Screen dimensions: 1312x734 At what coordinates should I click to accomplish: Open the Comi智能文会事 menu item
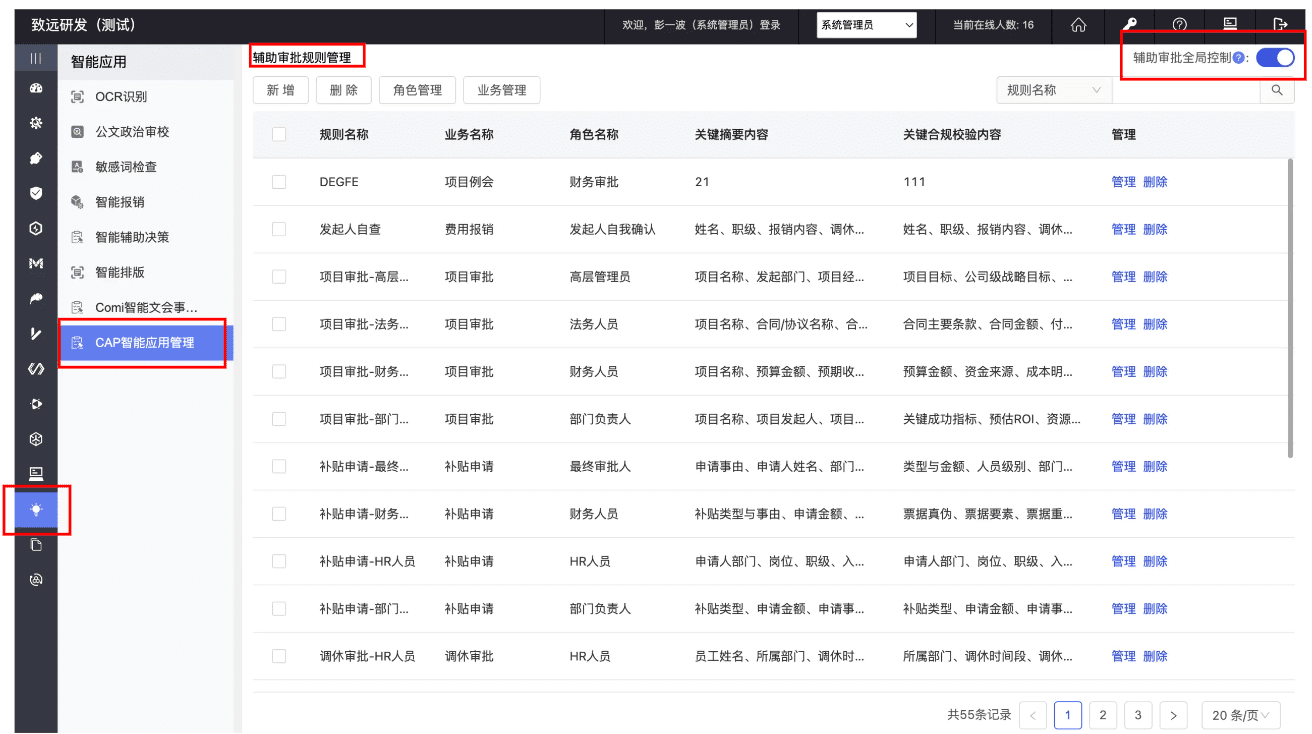coord(145,307)
